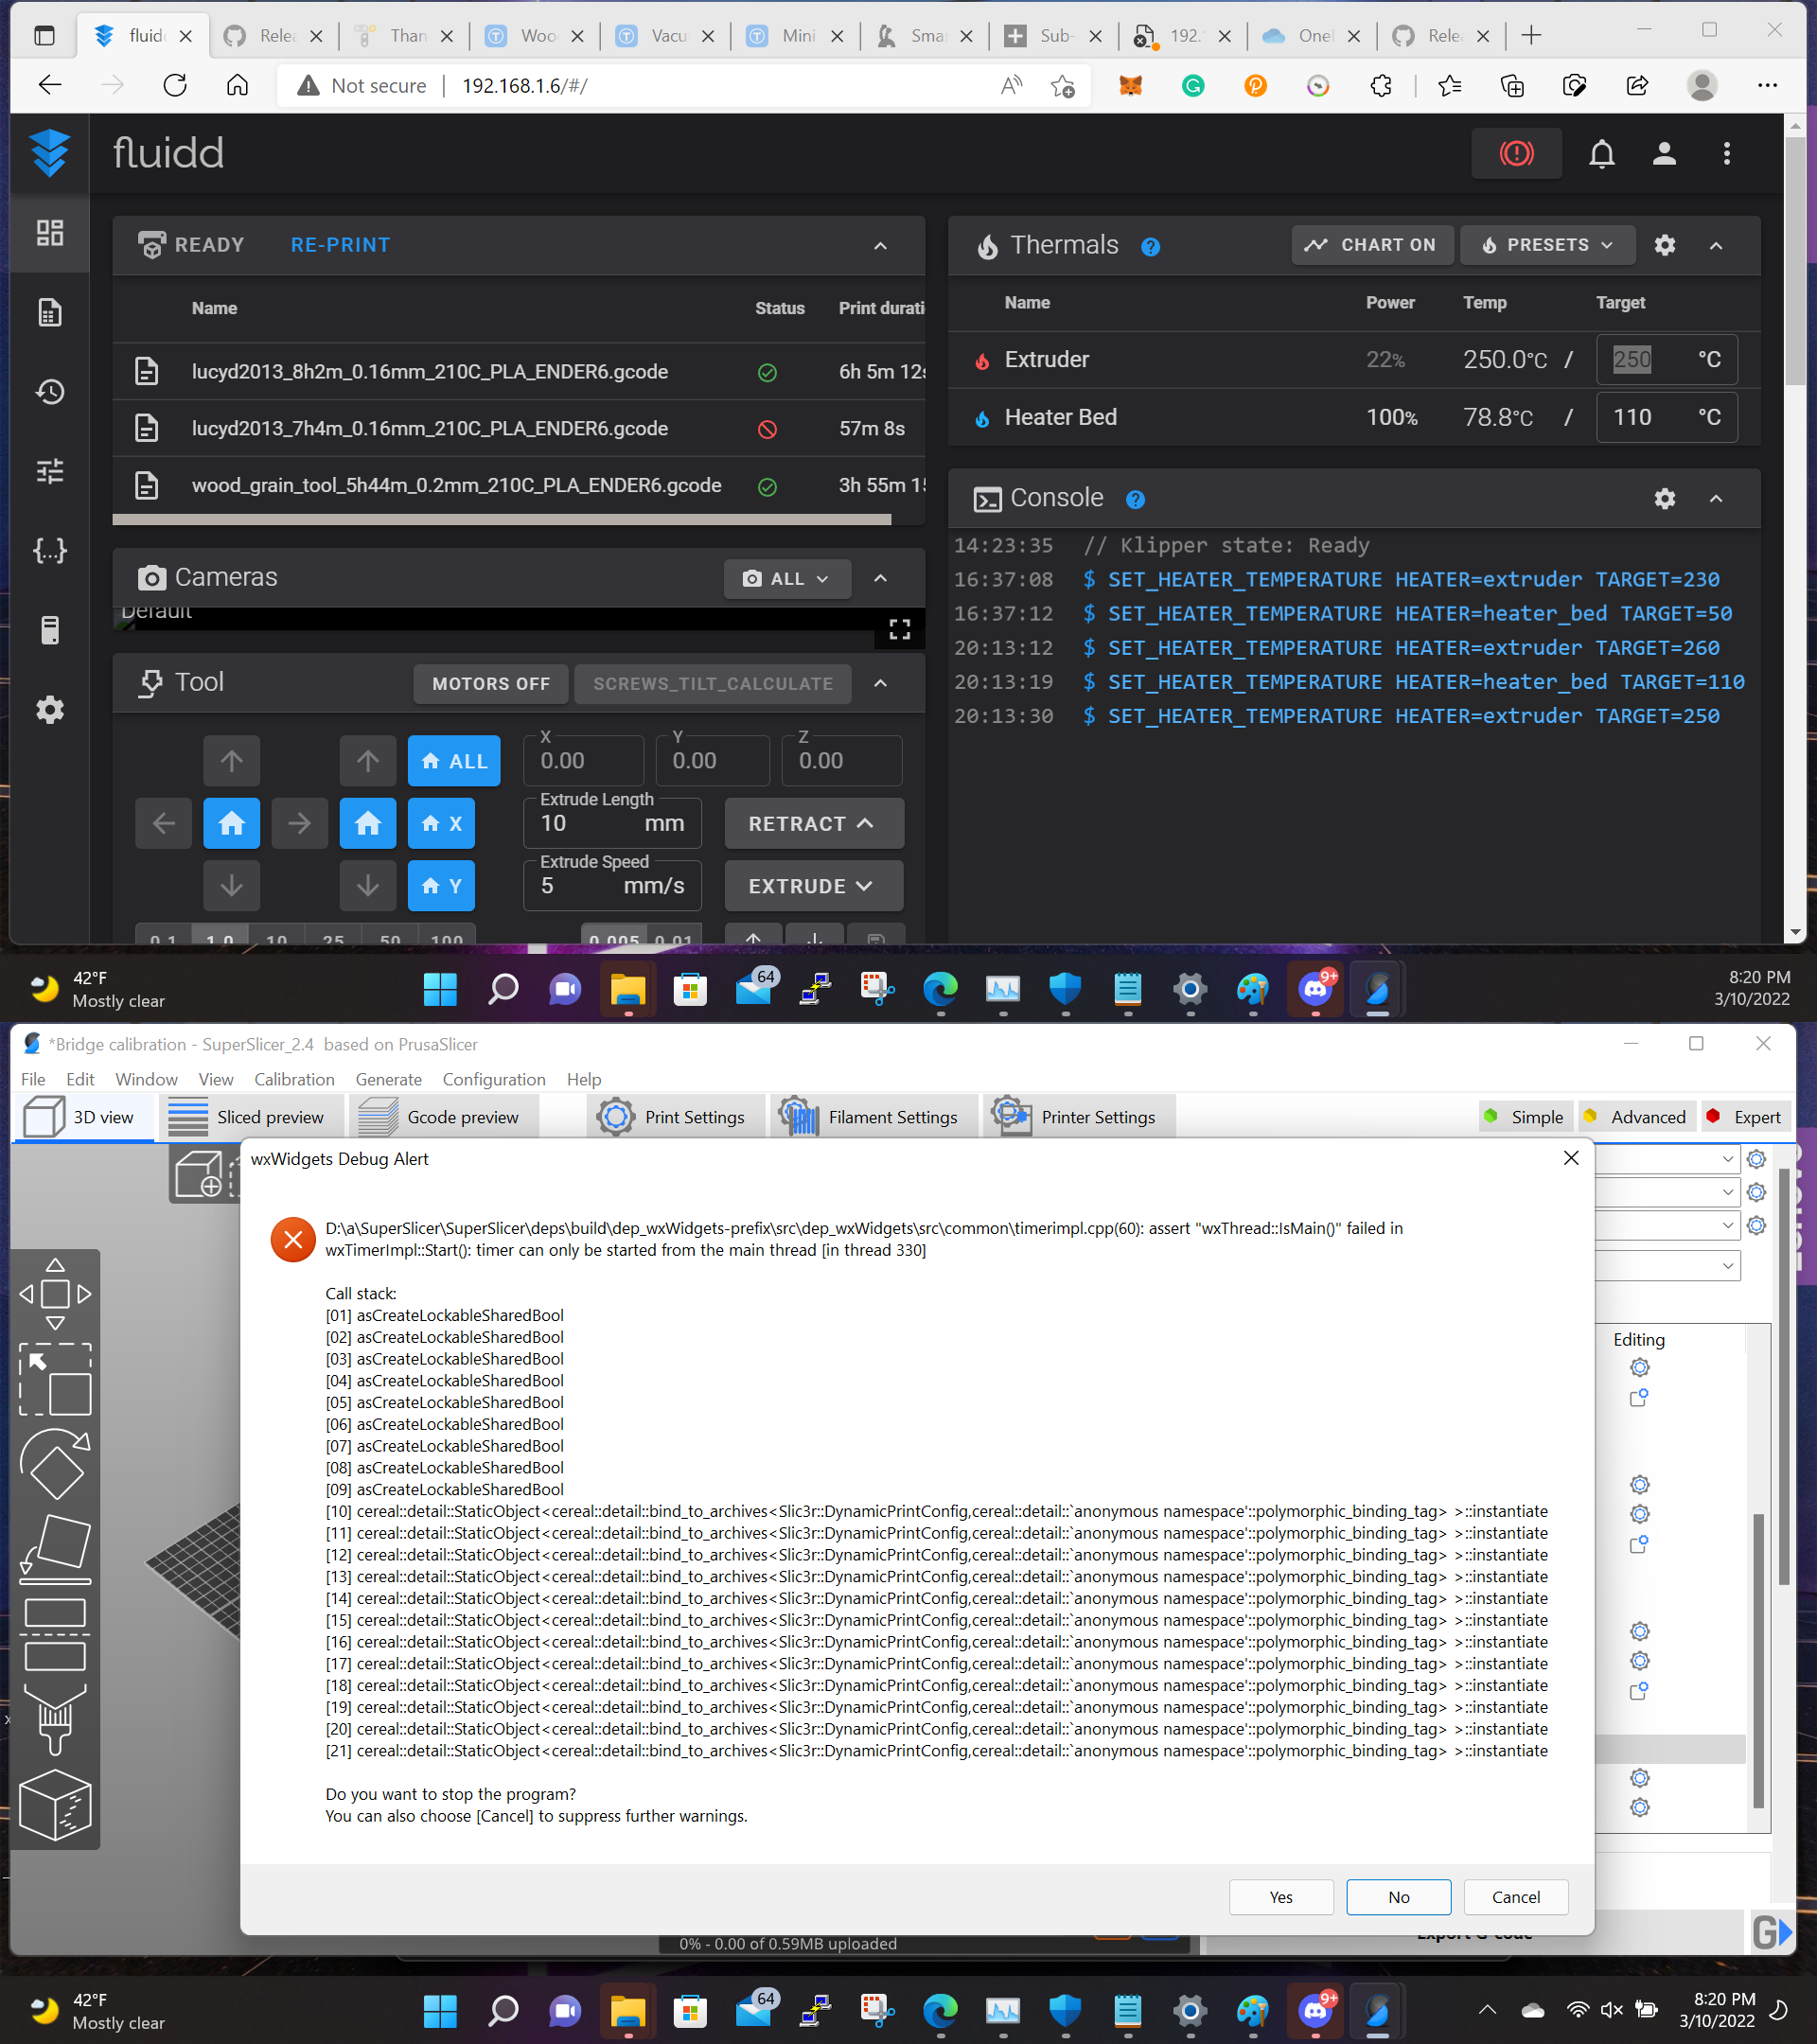Select the Place on face tool

tap(55, 1545)
